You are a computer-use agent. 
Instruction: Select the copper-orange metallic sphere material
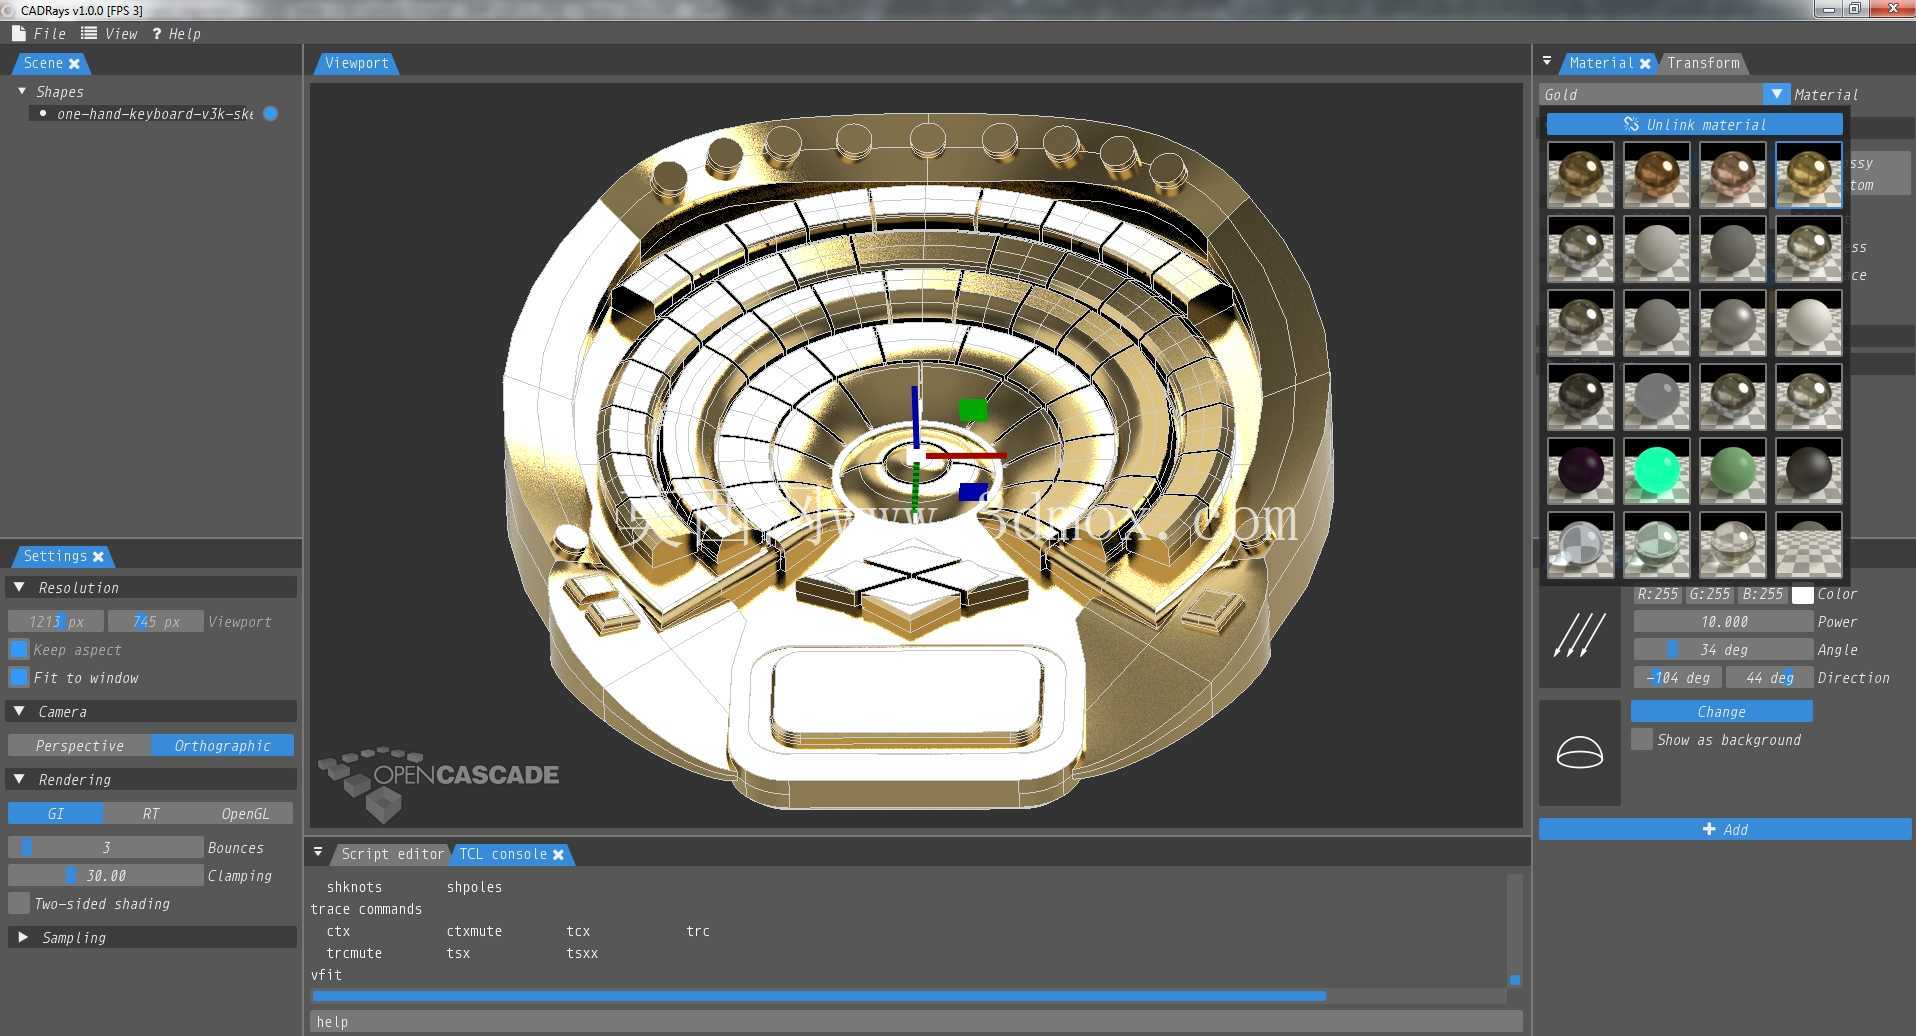click(1656, 175)
